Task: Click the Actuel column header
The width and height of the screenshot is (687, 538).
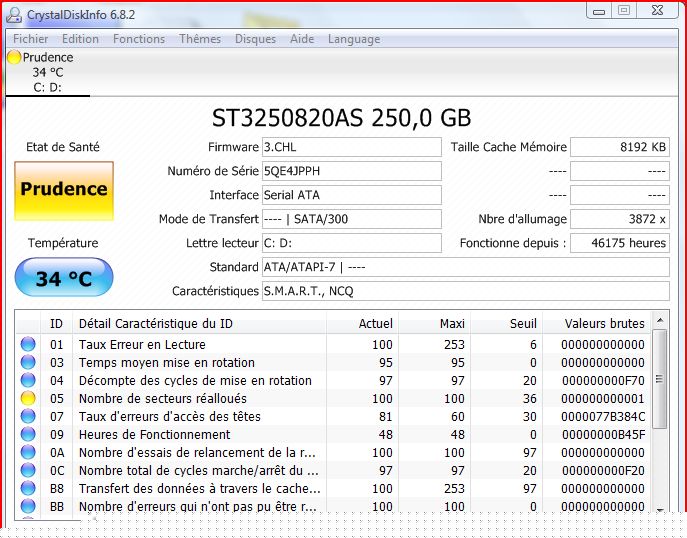Action: click(362, 324)
